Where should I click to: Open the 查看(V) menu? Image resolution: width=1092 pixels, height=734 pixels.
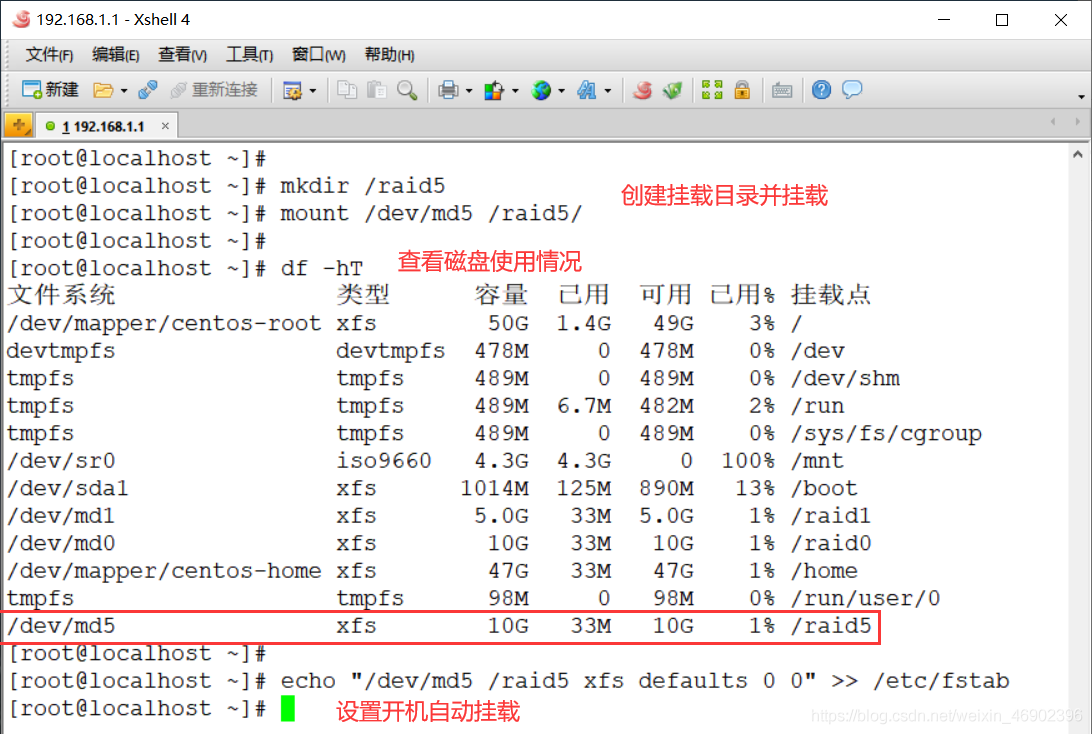click(182, 54)
